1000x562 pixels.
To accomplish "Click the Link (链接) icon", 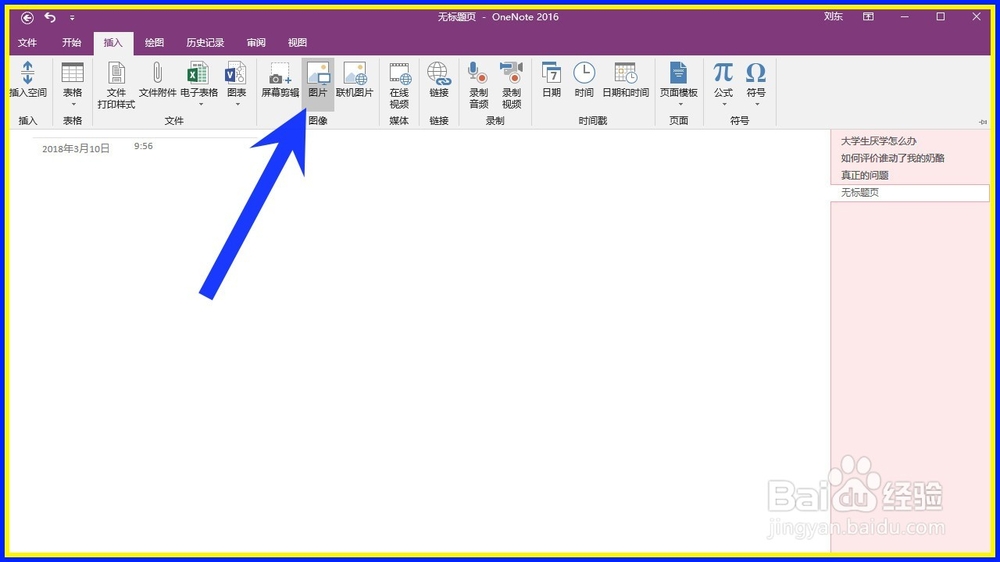I will point(439,73).
